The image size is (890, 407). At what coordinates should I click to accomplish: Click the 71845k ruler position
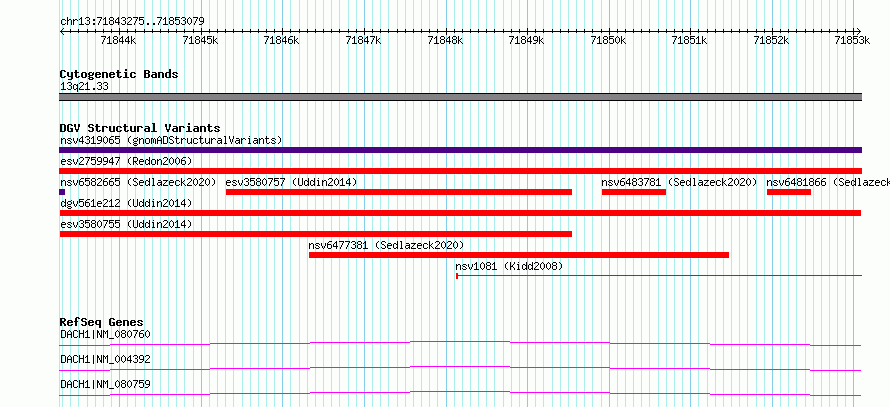point(200,40)
